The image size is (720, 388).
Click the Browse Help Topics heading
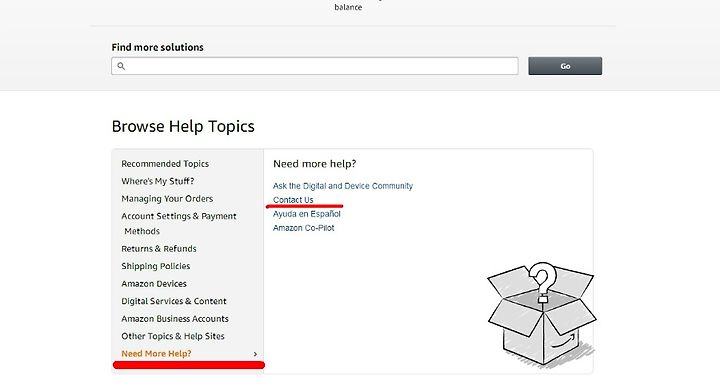(x=183, y=126)
